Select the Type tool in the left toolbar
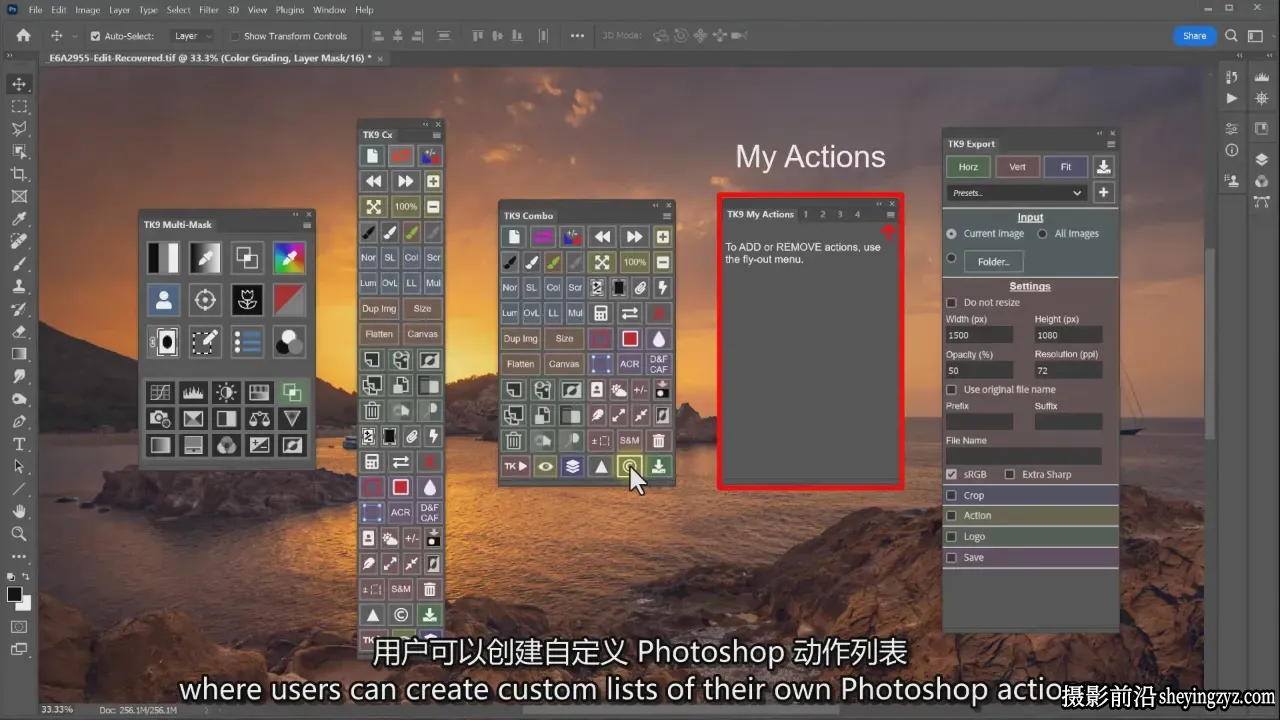1280x720 pixels. [19, 444]
